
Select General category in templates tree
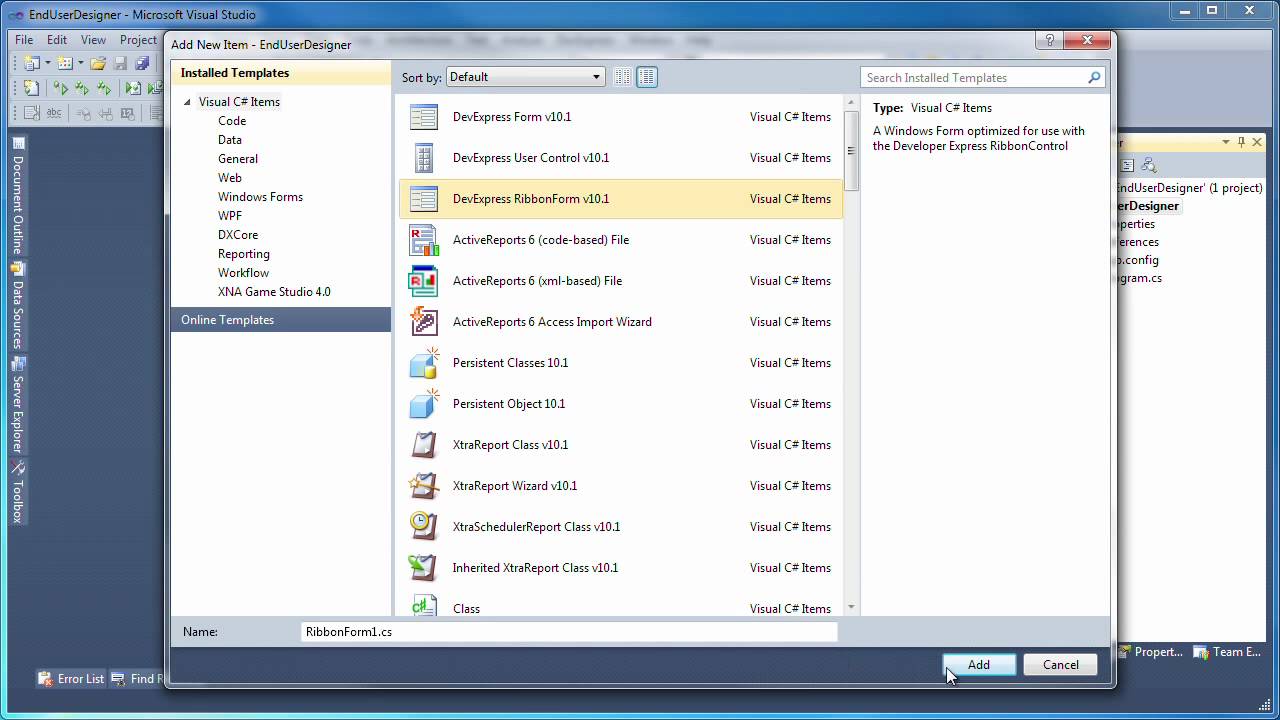click(x=238, y=159)
